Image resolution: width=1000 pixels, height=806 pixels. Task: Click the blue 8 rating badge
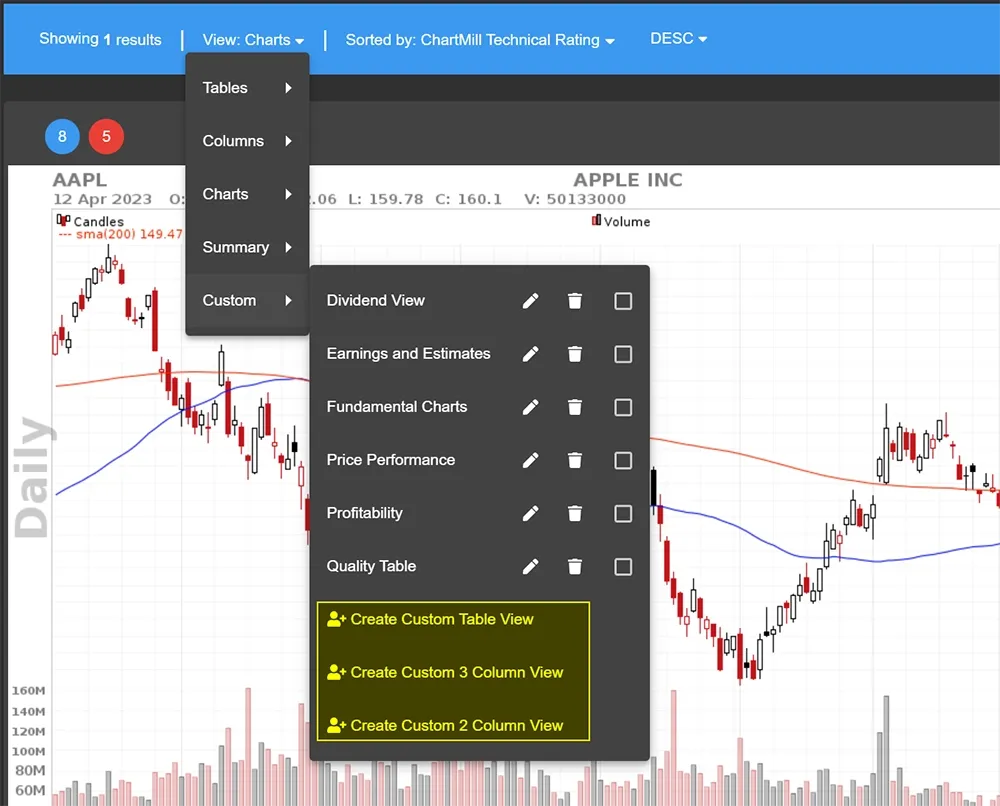(x=62, y=136)
